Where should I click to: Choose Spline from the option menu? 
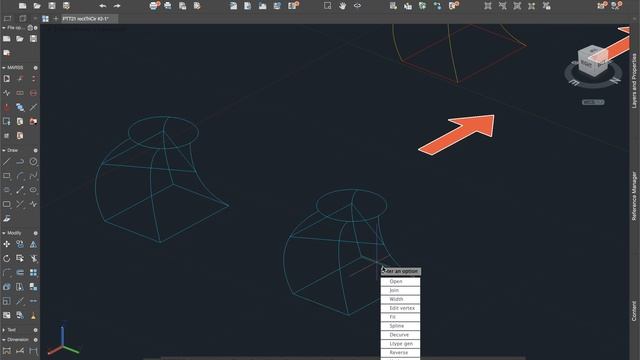click(x=400, y=326)
